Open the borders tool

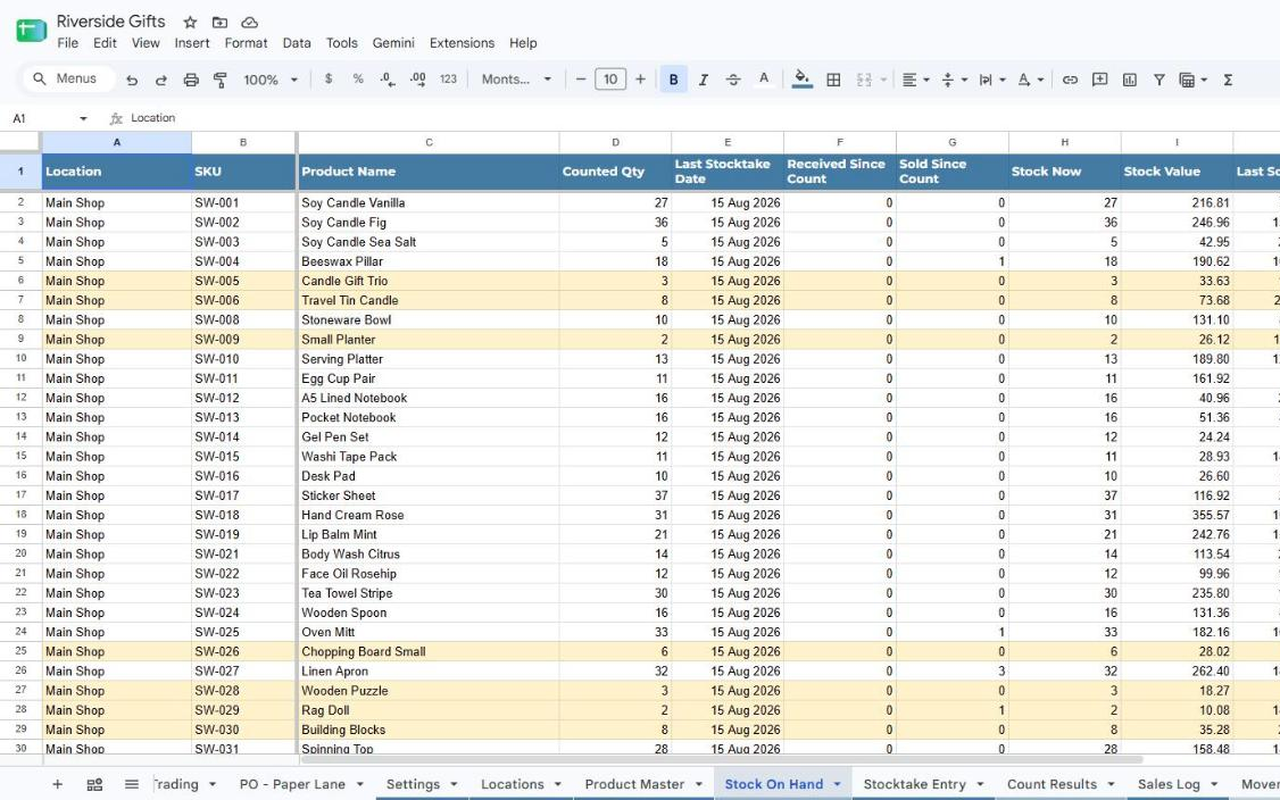click(x=833, y=80)
